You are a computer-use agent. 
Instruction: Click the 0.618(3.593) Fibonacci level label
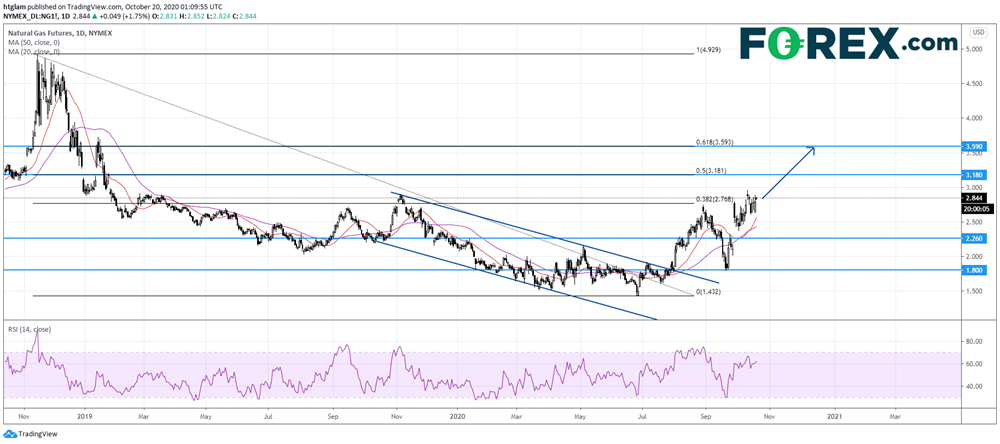(x=719, y=141)
